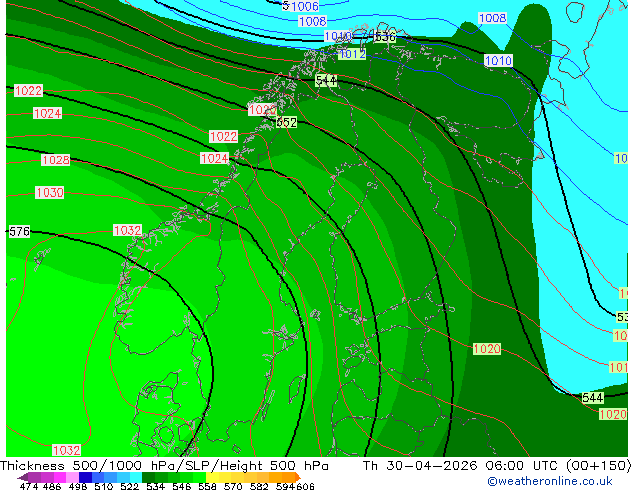Click the orange arrow end of the legend

(x=298, y=477)
